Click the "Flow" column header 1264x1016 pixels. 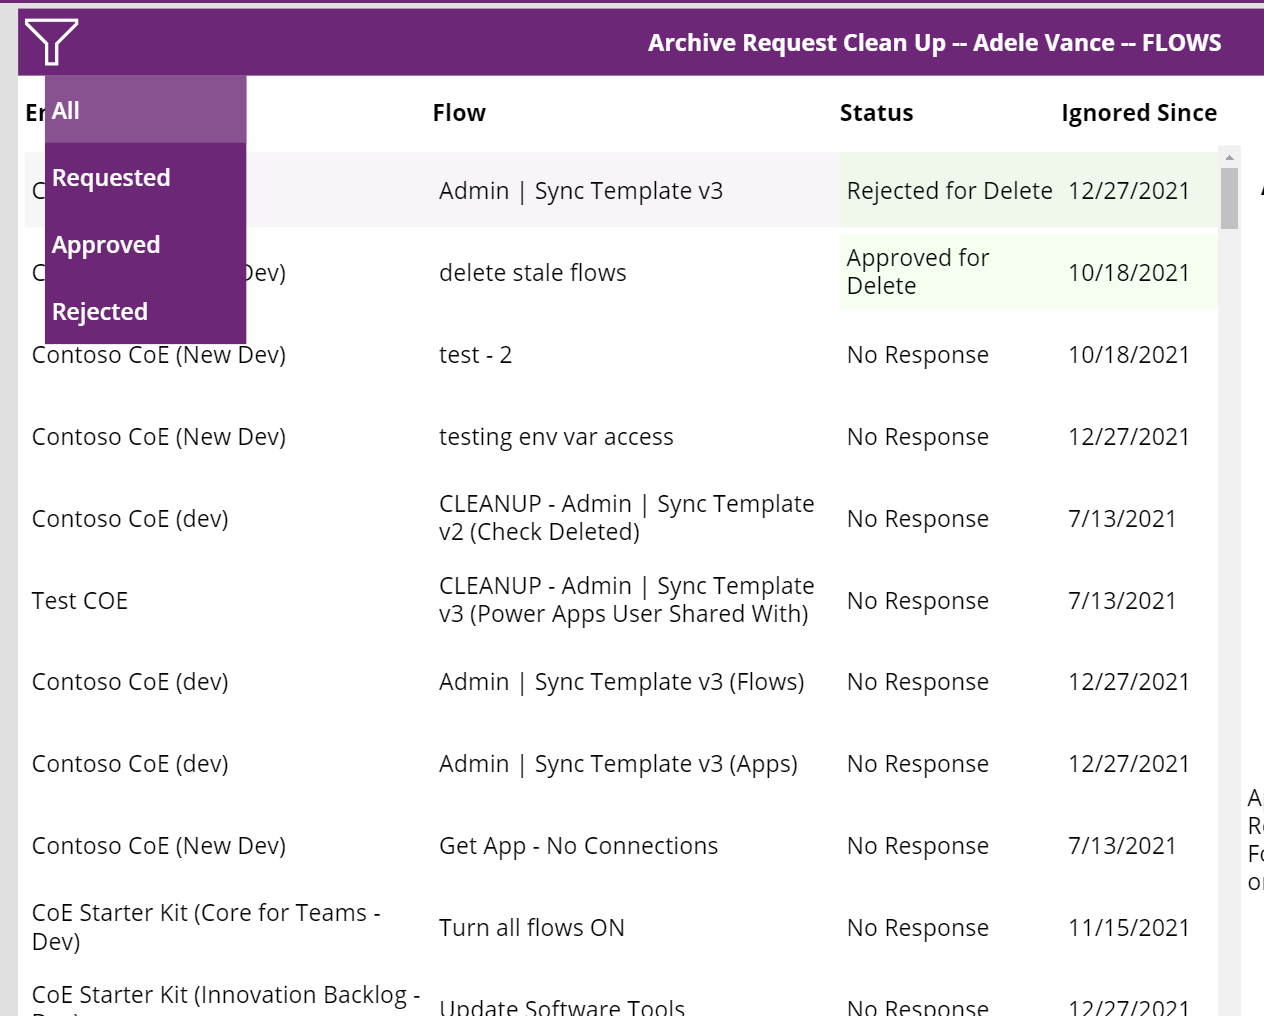pyautogui.click(x=459, y=112)
